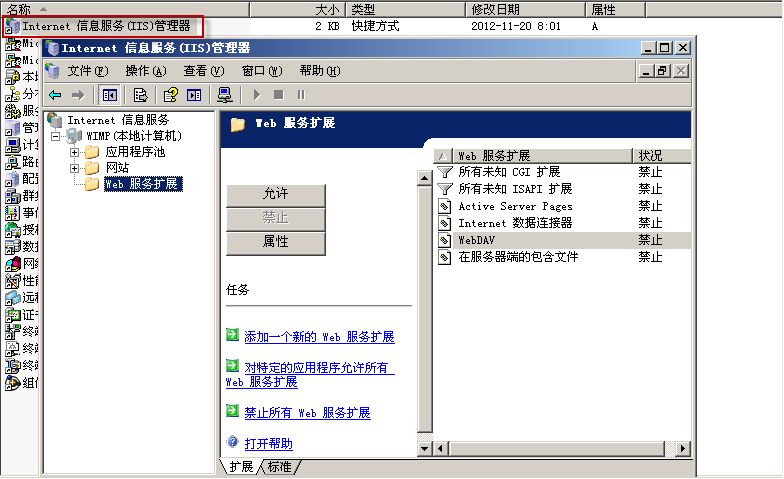The height and width of the screenshot is (479, 784).
Task: Open the 文件(F) menu
Action: [88, 71]
